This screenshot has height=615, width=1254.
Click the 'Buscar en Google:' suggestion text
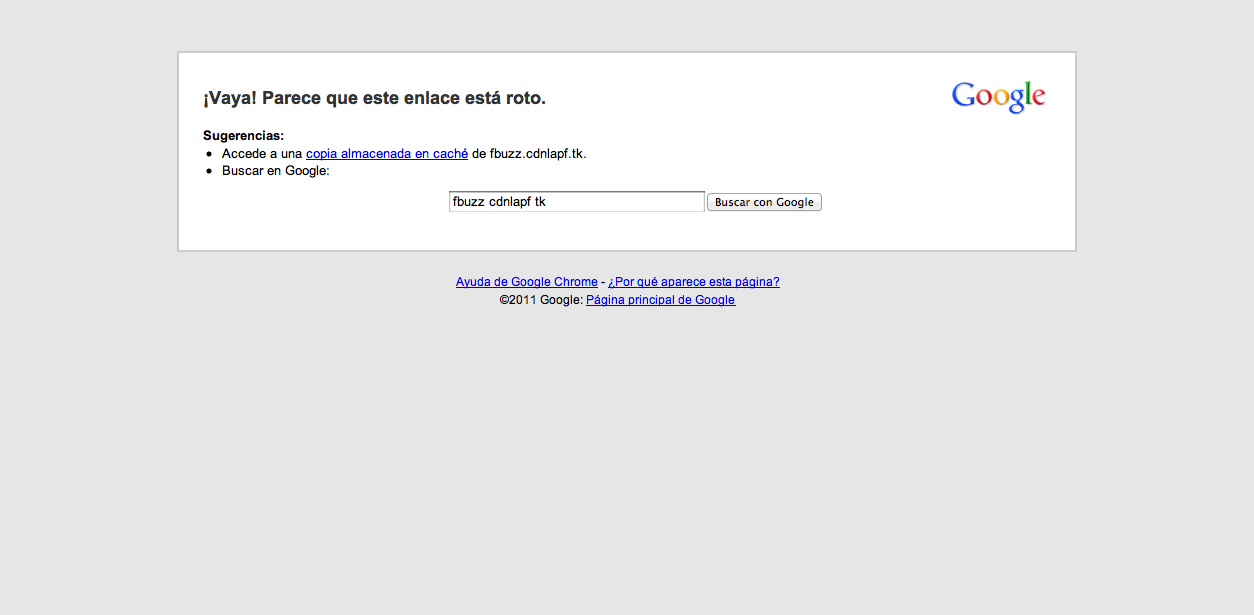(276, 171)
